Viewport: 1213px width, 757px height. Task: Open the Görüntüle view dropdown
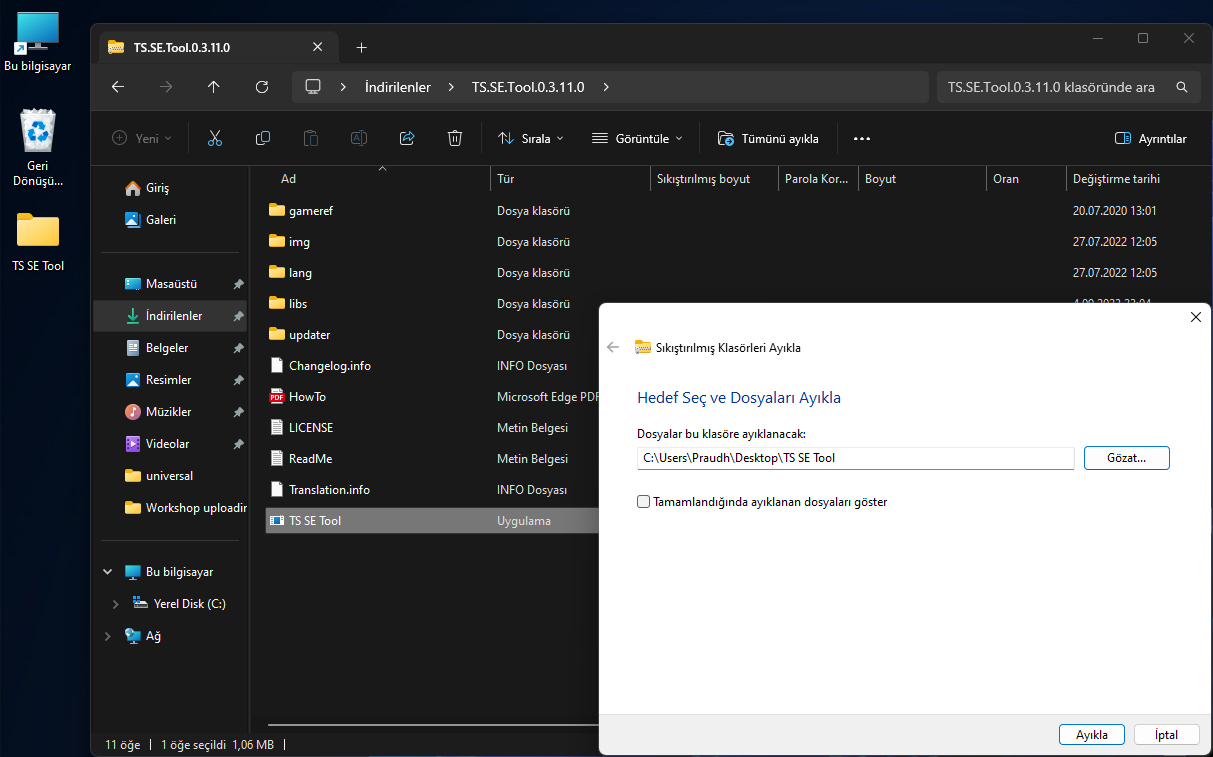637,139
